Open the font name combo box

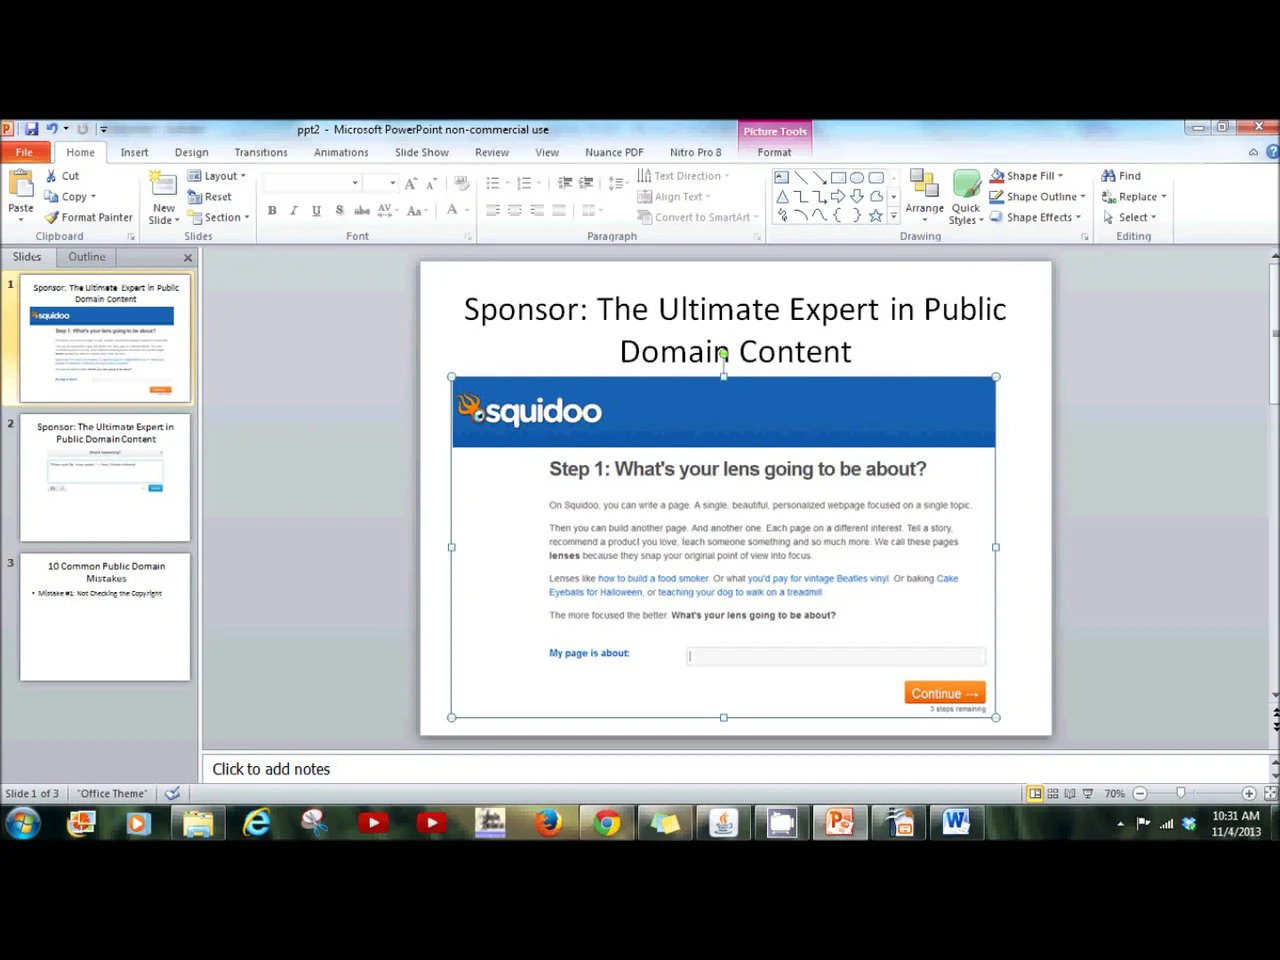(x=311, y=183)
